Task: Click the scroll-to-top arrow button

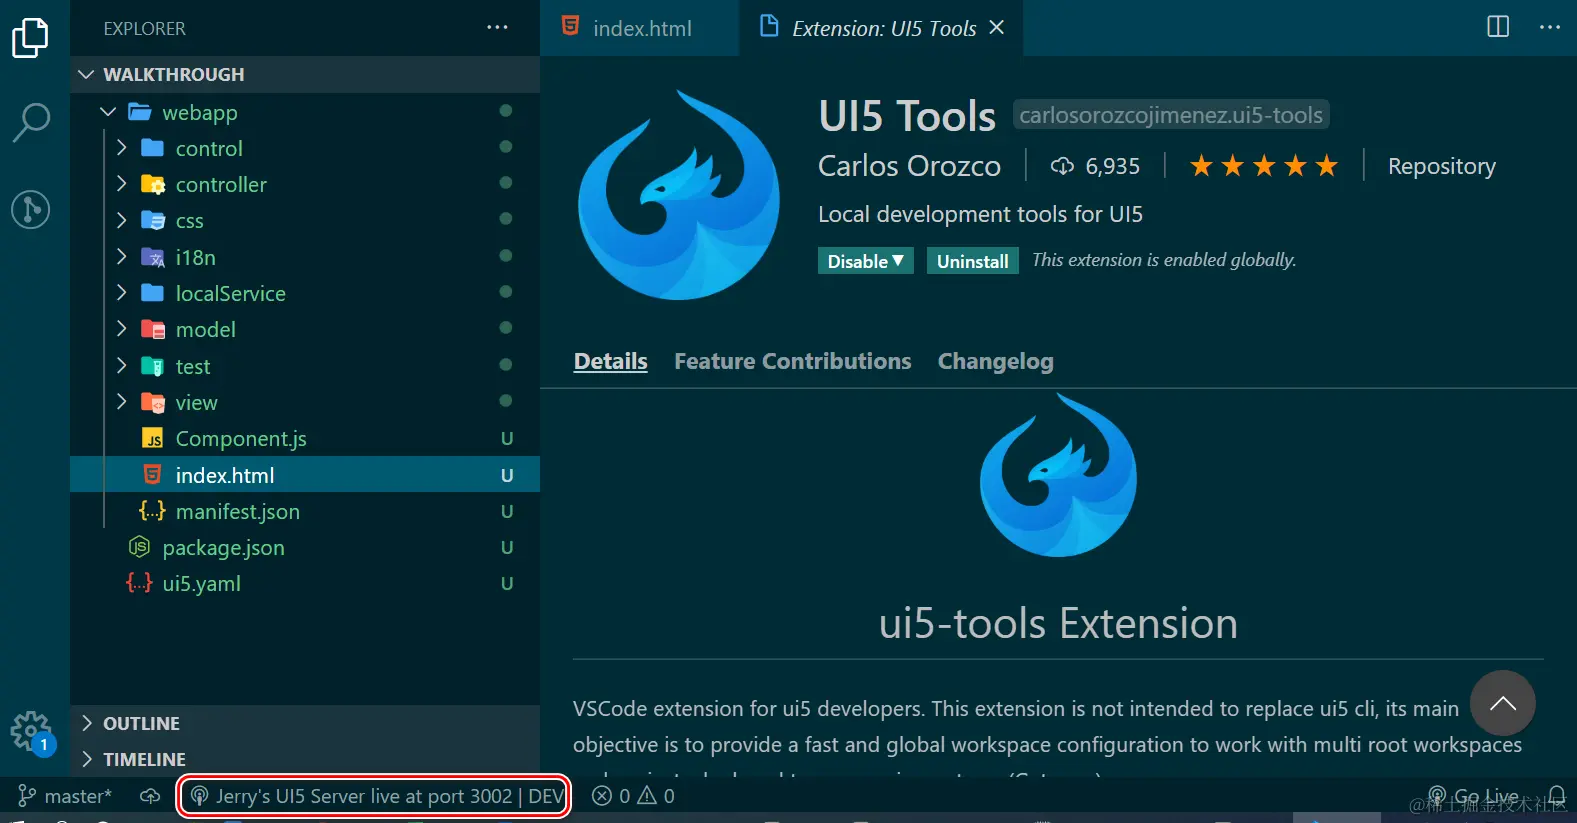Action: [x=1502, y=703]
